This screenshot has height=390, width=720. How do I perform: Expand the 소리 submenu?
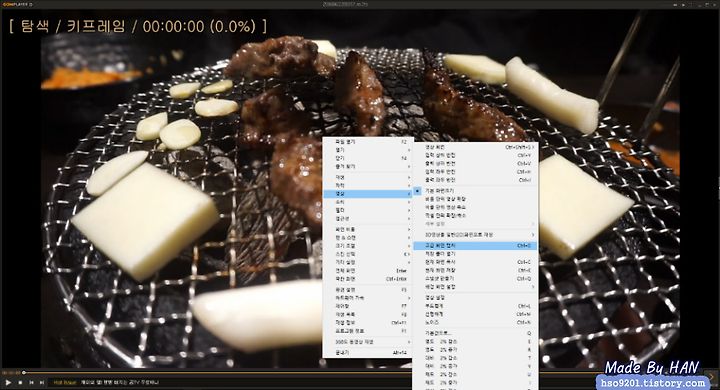pyautogui.click(x=368, y=202)
